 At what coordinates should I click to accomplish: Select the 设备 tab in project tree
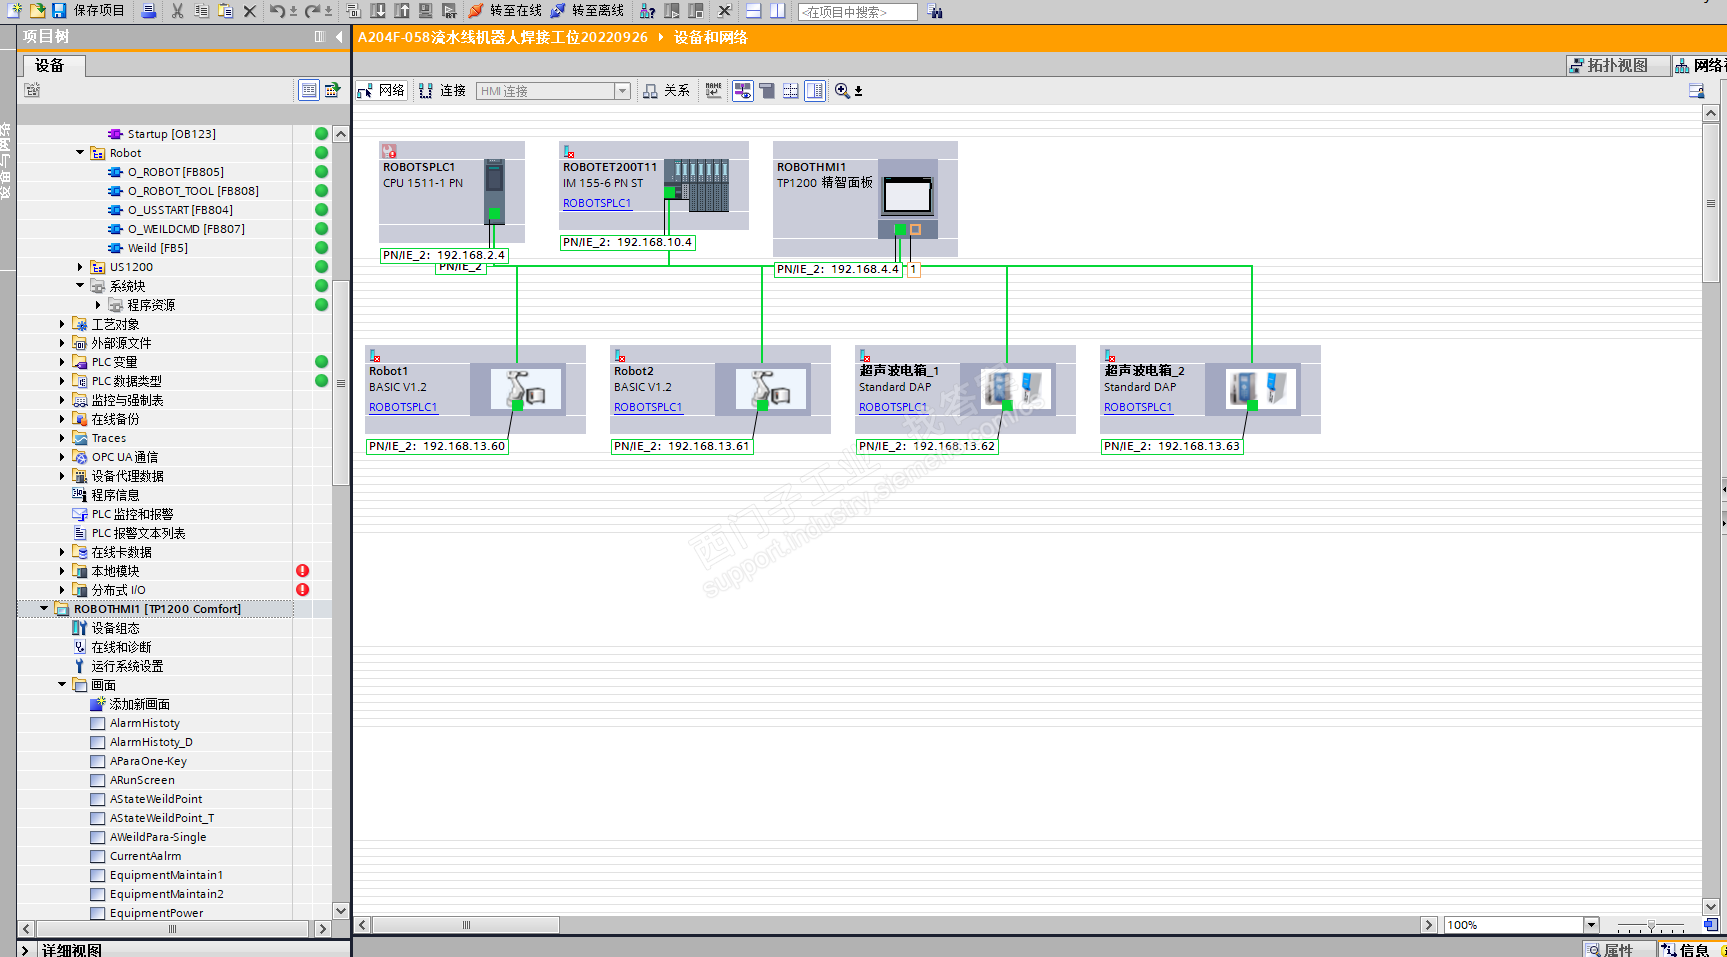point(54,66)
